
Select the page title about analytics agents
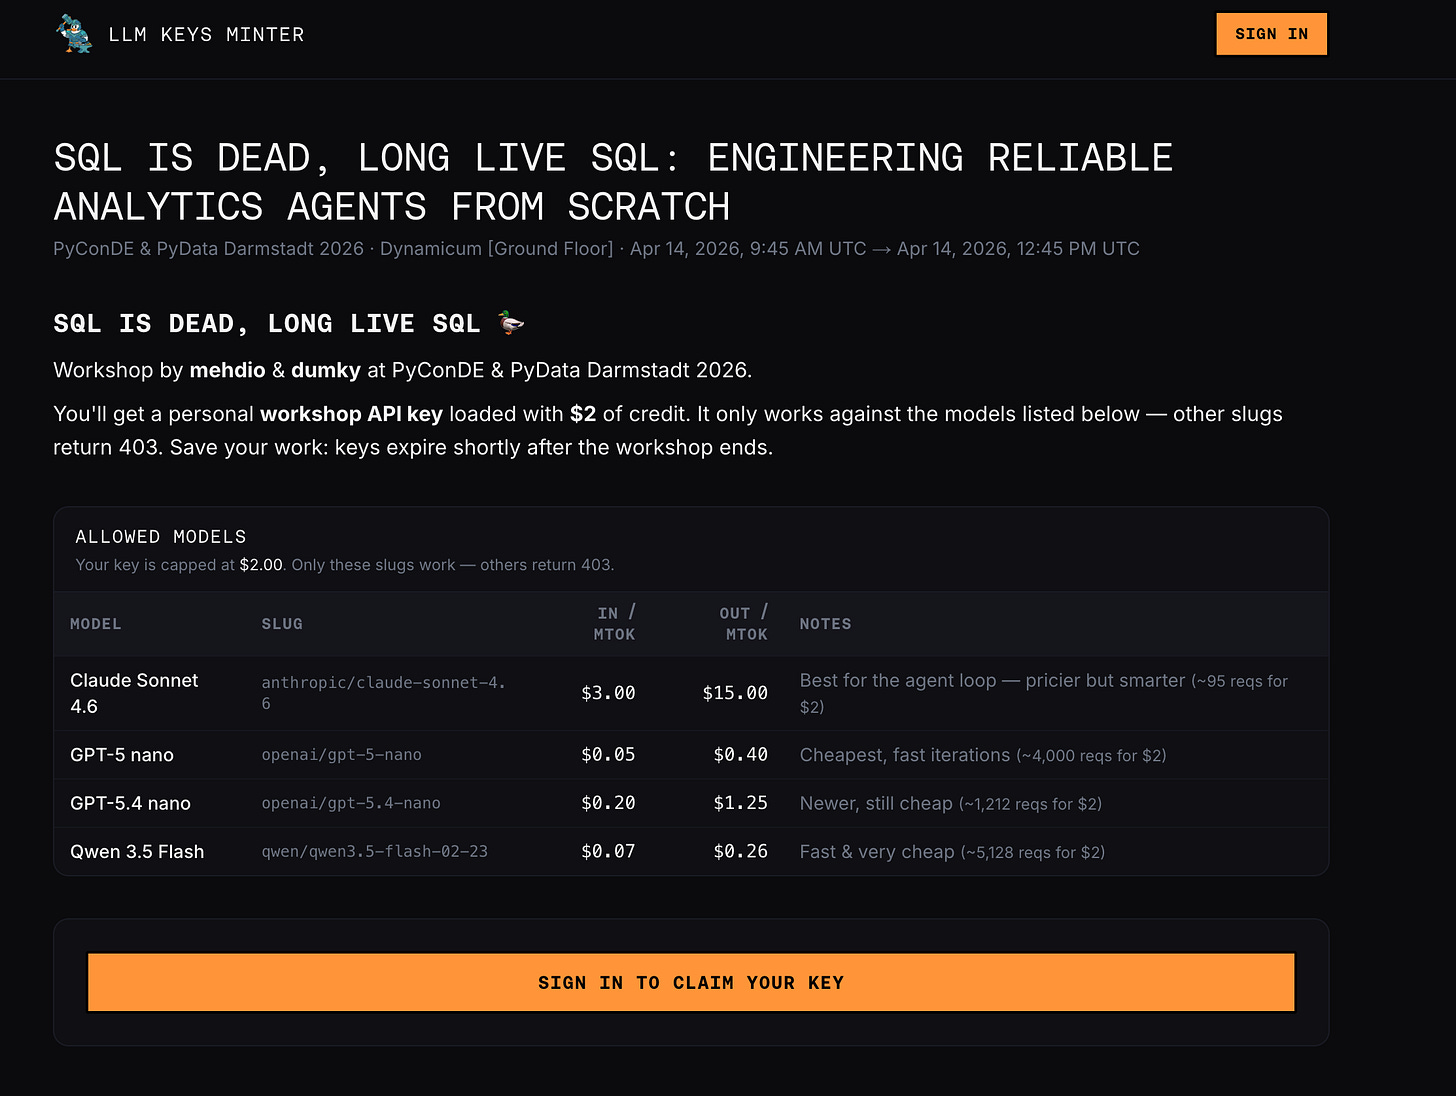613,182
